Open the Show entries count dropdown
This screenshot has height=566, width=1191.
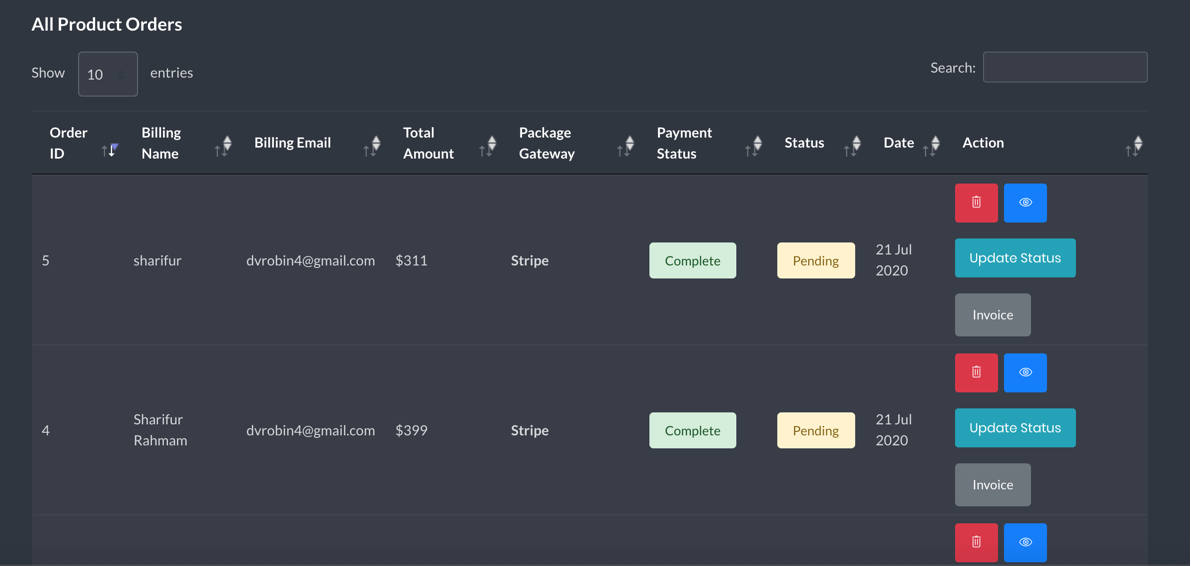tap(108, 74)
